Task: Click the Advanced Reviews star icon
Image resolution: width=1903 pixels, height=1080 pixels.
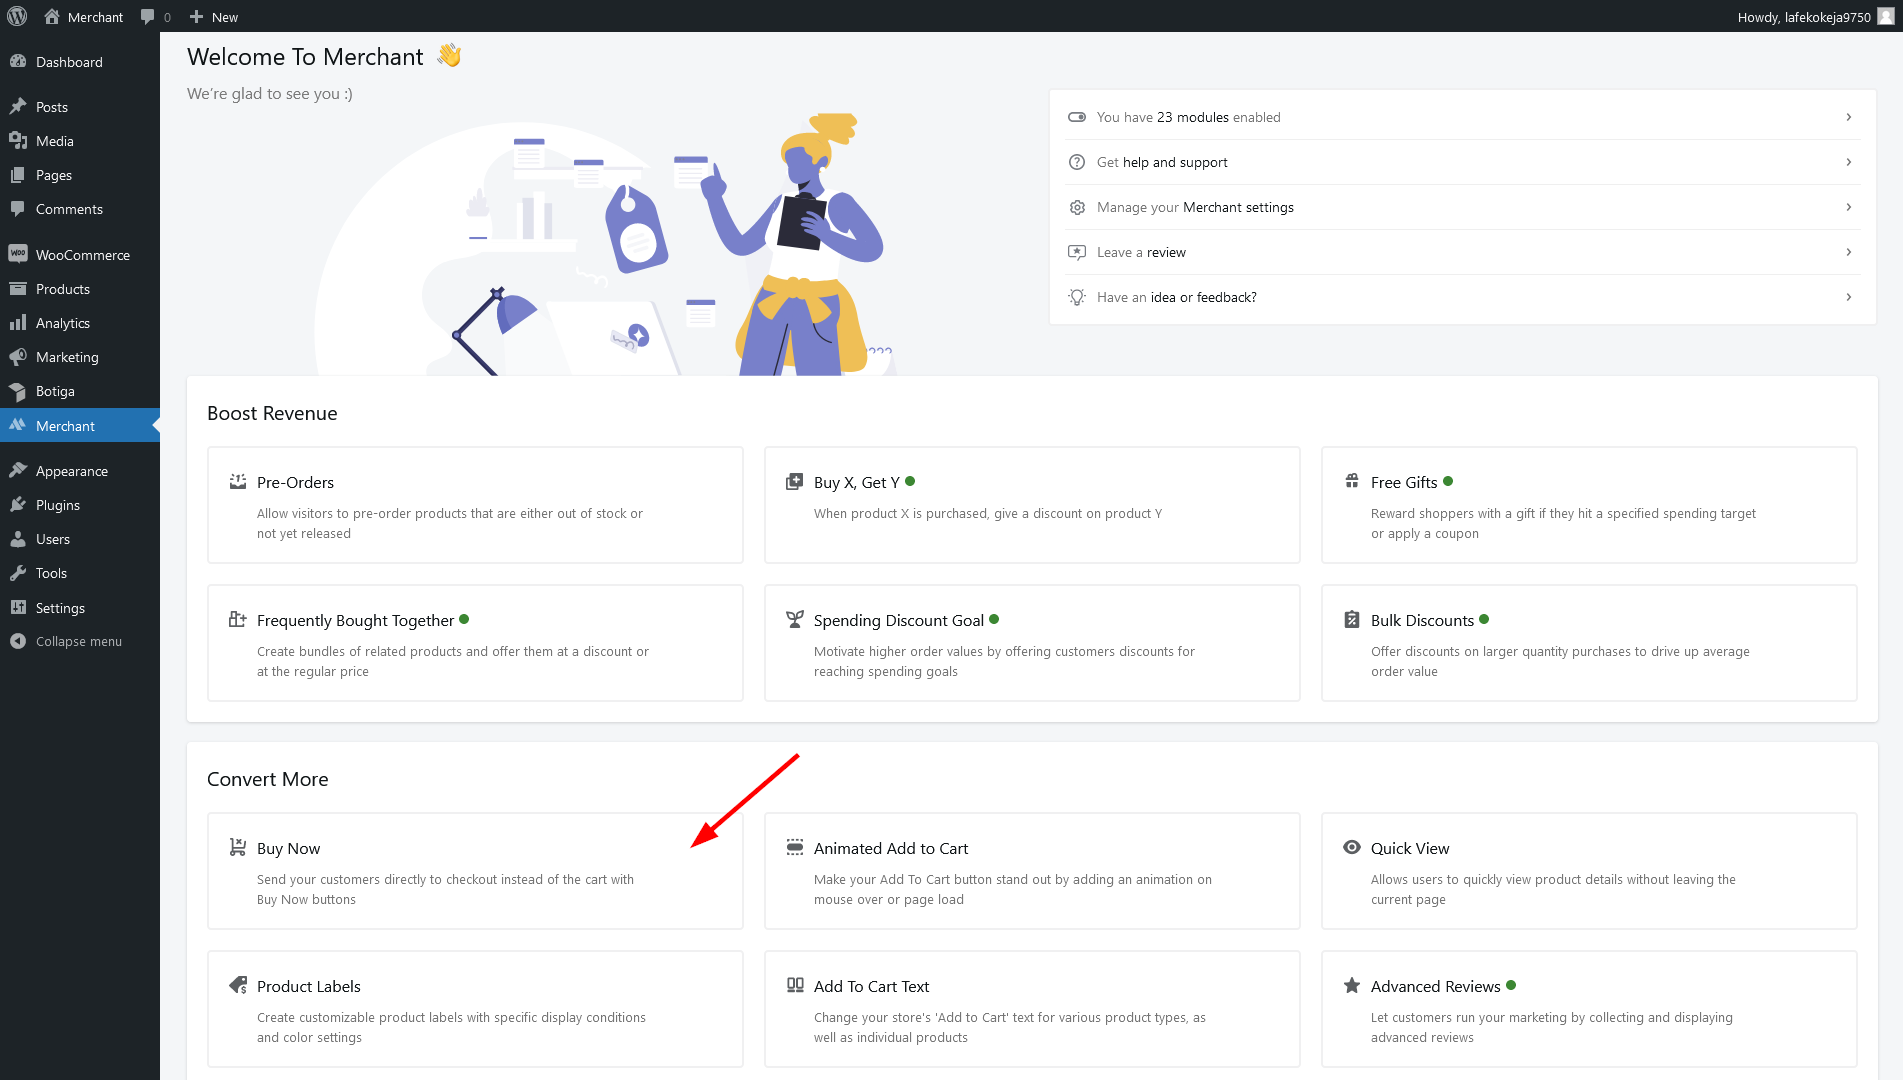Action: tap(1352, 985)
